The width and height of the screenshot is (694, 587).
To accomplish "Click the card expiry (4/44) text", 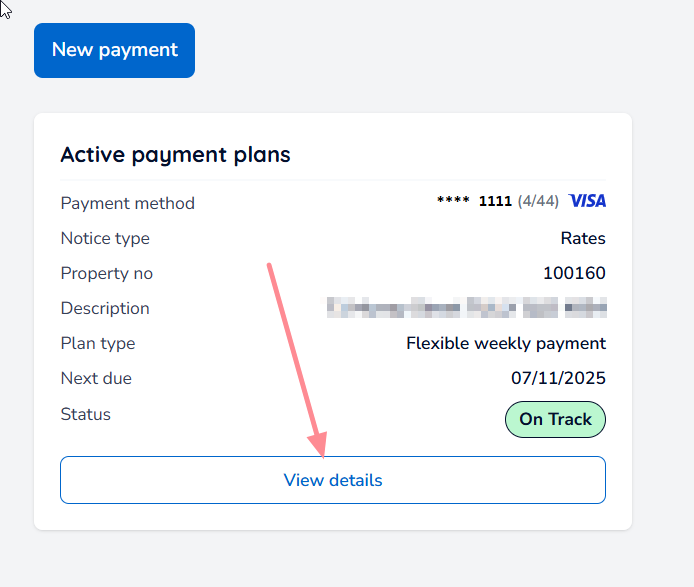I will coord(538,201).
